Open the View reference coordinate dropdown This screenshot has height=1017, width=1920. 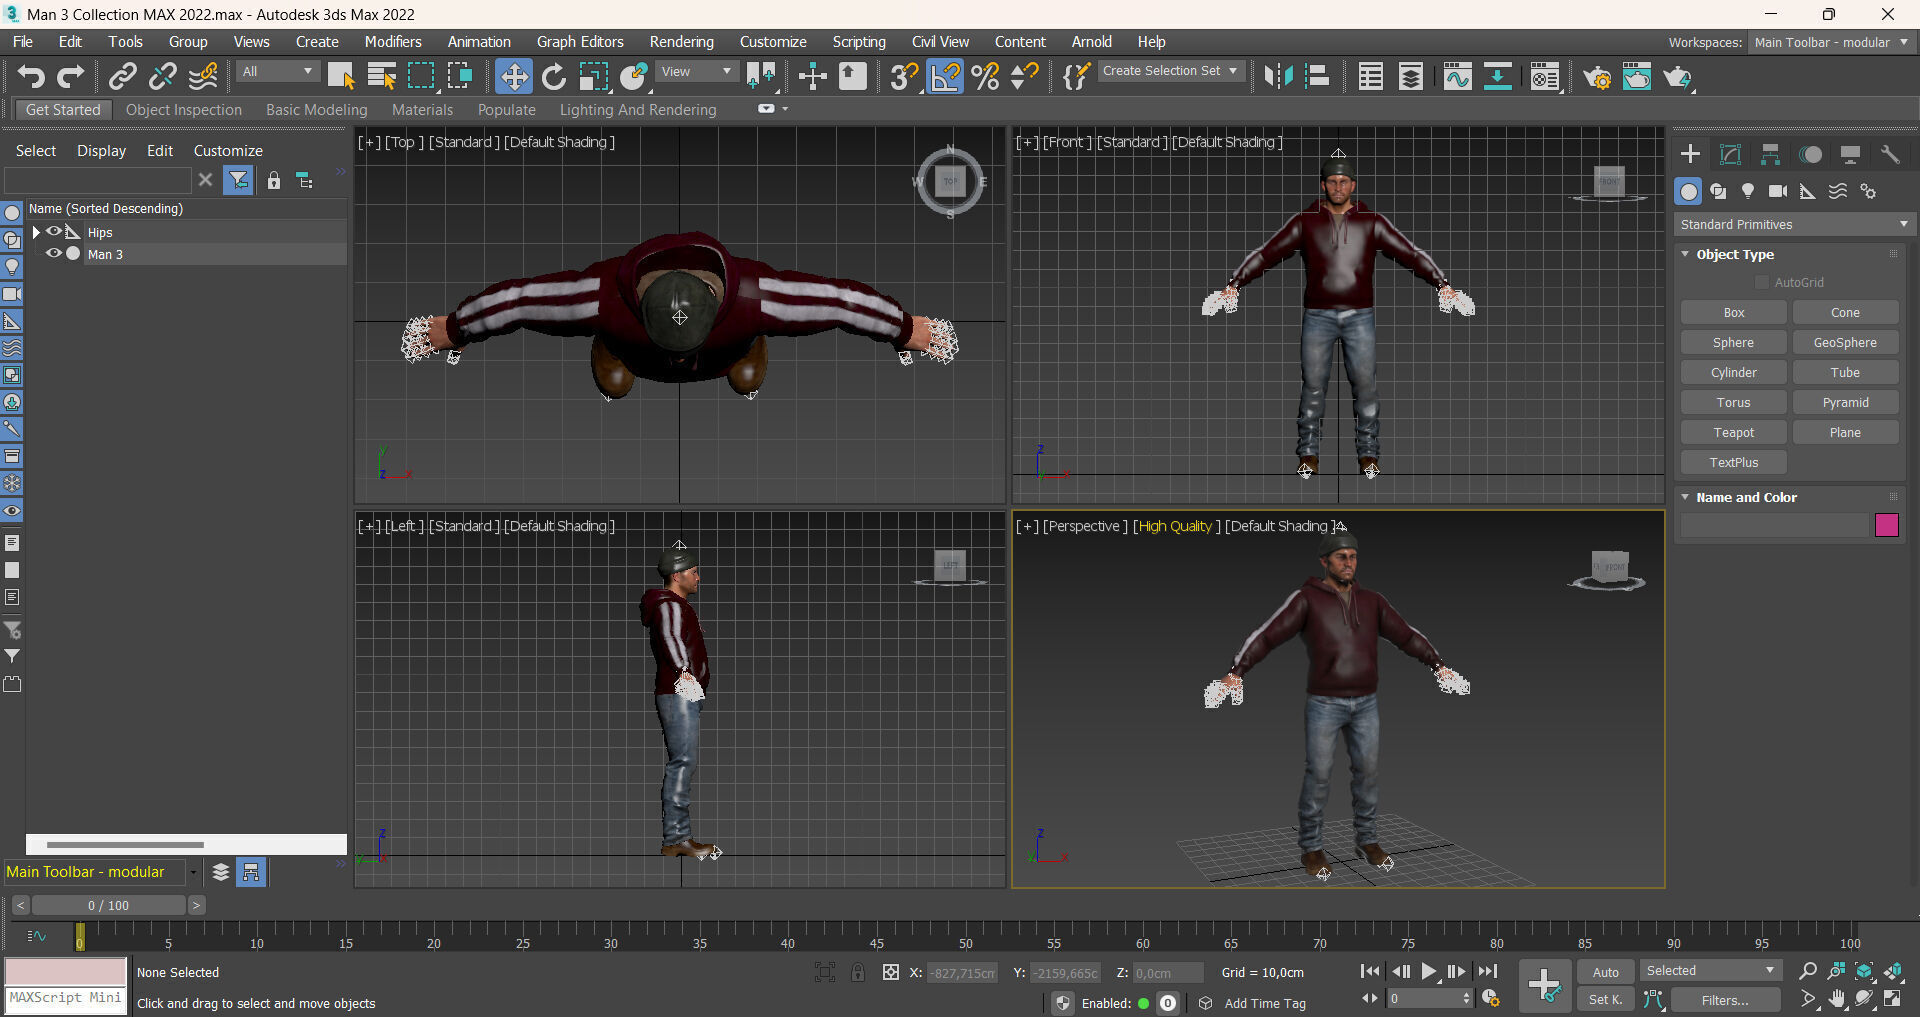(x=697, y=71)
